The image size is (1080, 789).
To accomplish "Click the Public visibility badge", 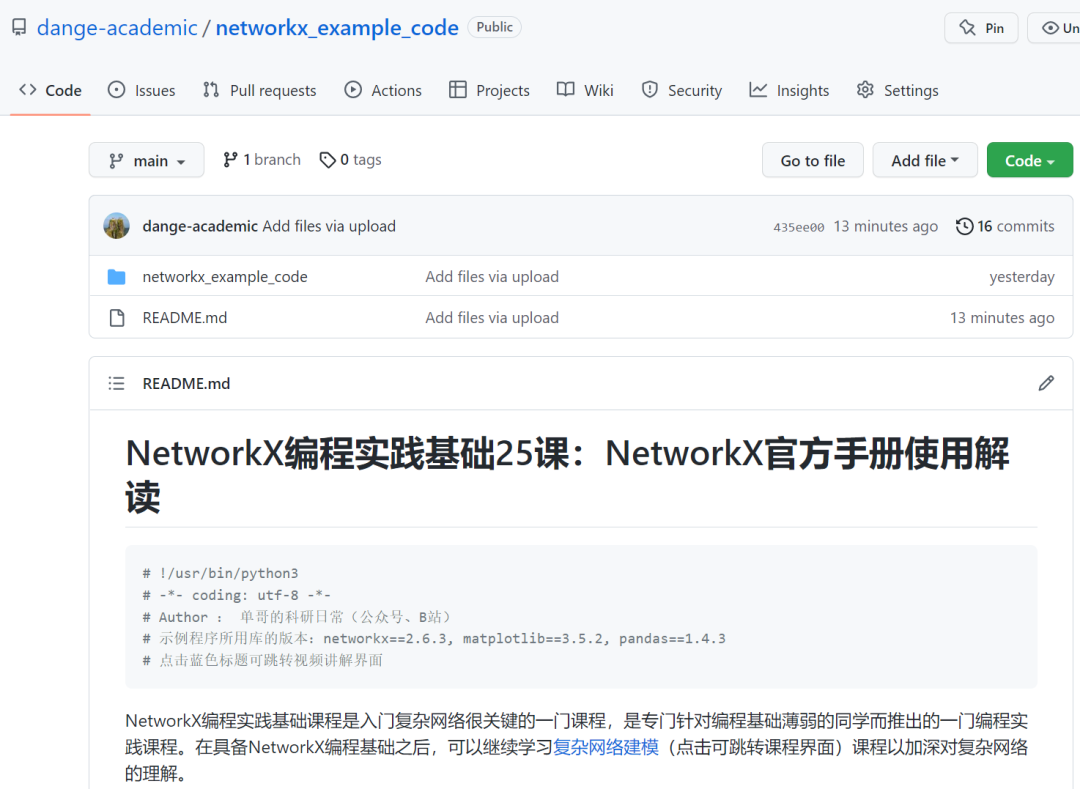I will point(495,27).
